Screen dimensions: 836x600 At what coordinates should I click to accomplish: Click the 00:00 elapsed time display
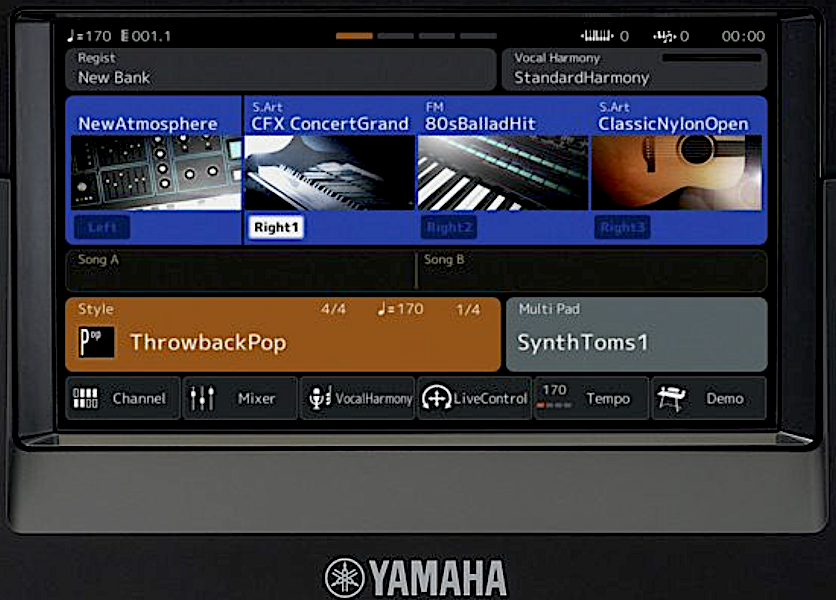743,36
